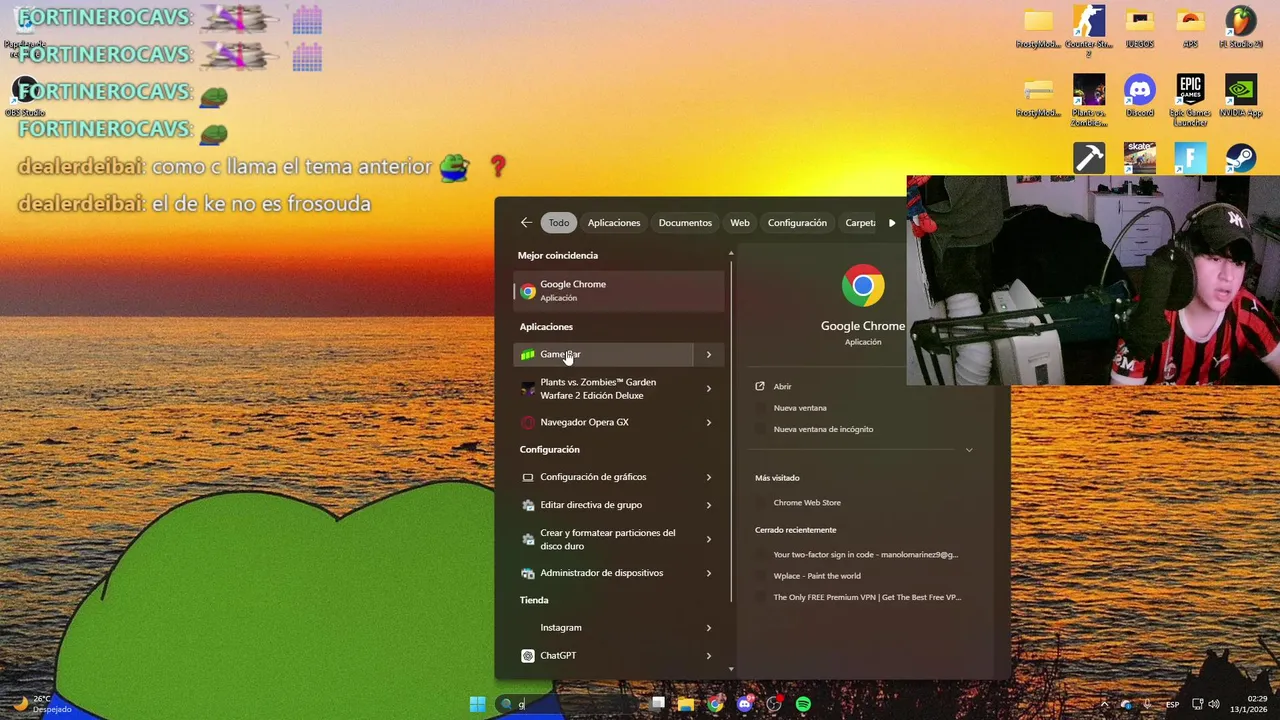Expand ChatGPT store result chevron
This screenshot has height=720, width=1280.
[709, 656]
